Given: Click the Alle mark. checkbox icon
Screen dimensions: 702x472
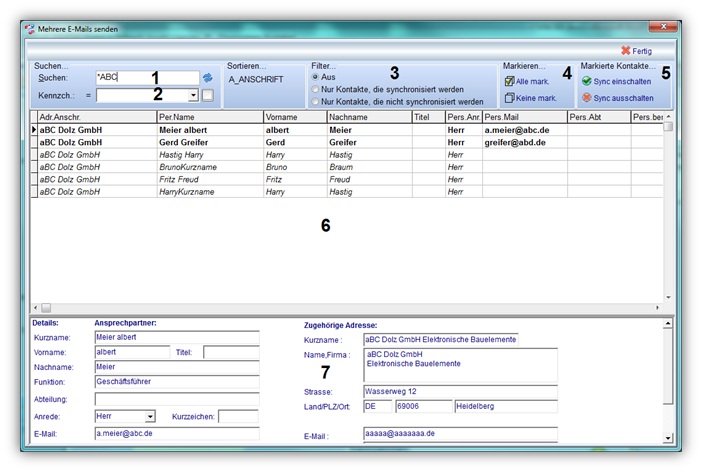Looking at the screenshot, I should tap(509, 81).
